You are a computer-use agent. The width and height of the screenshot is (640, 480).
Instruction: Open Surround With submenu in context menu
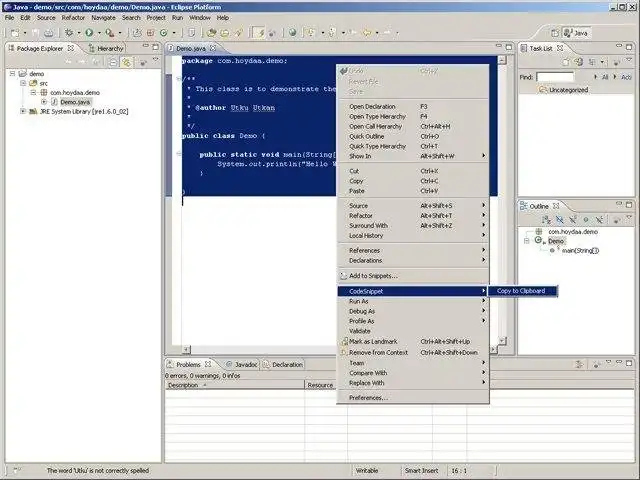(413, 226)
